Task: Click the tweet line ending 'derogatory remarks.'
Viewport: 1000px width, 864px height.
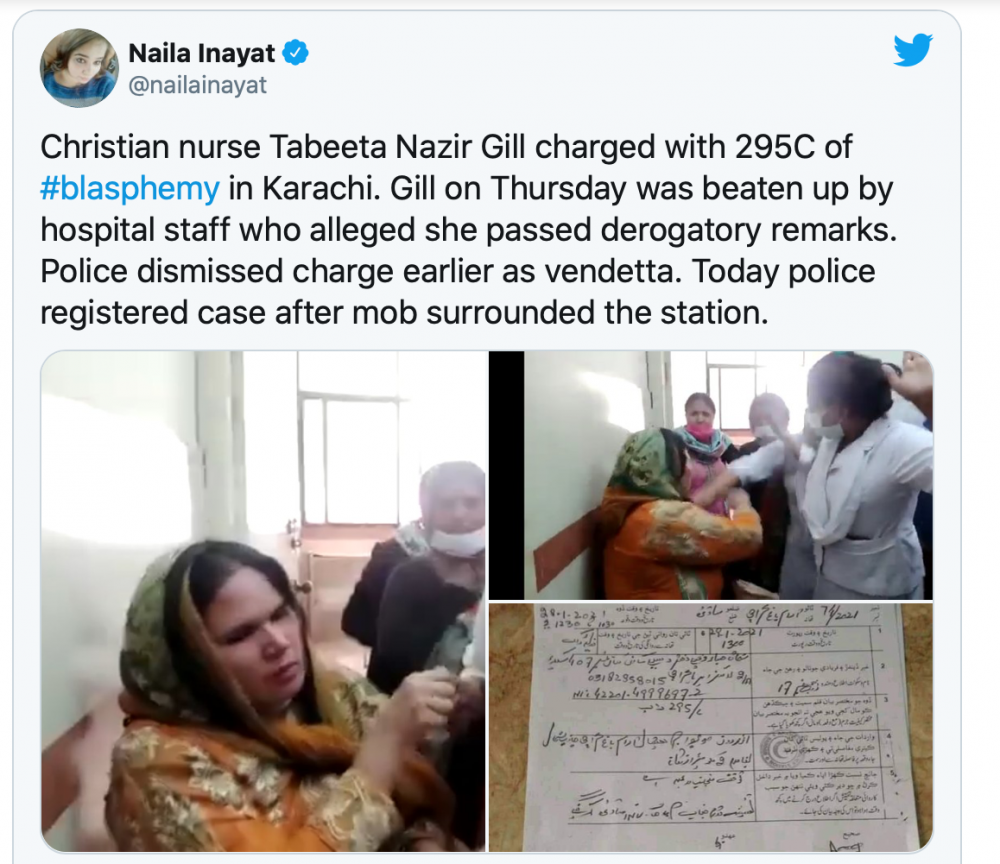Action: coord(469,230)
